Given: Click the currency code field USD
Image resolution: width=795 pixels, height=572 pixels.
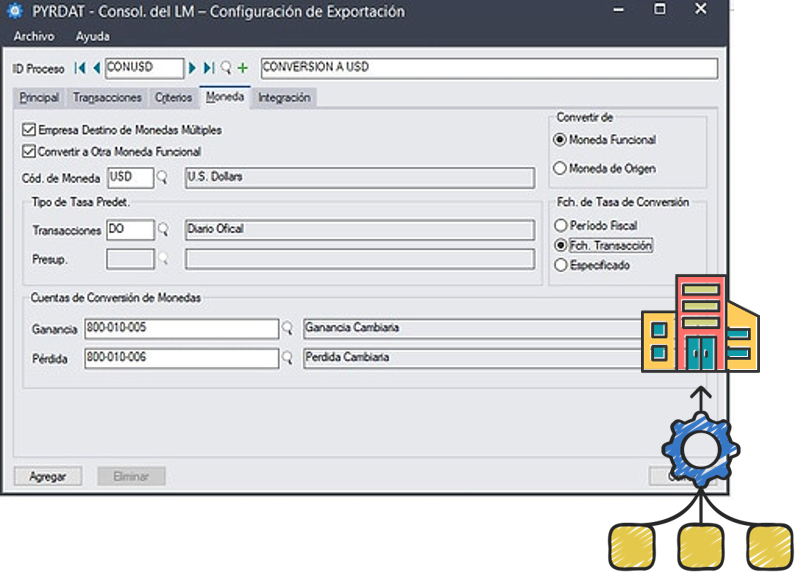Looking at the screenshot, I should pos(130,177).
